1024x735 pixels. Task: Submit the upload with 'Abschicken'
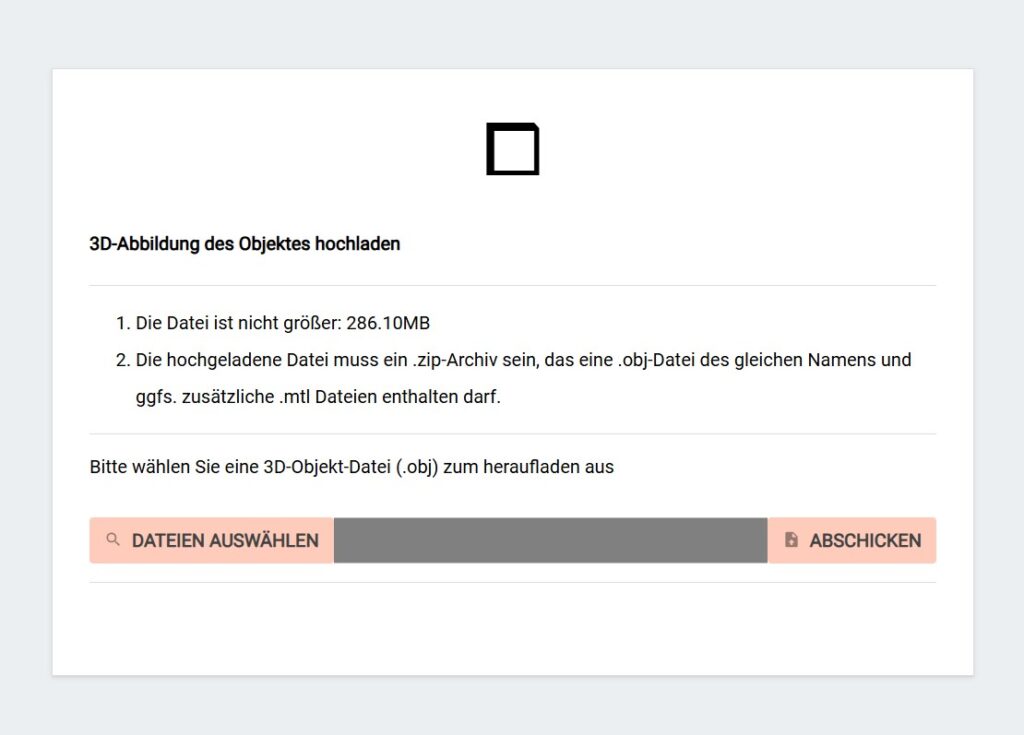pos(852,540)
